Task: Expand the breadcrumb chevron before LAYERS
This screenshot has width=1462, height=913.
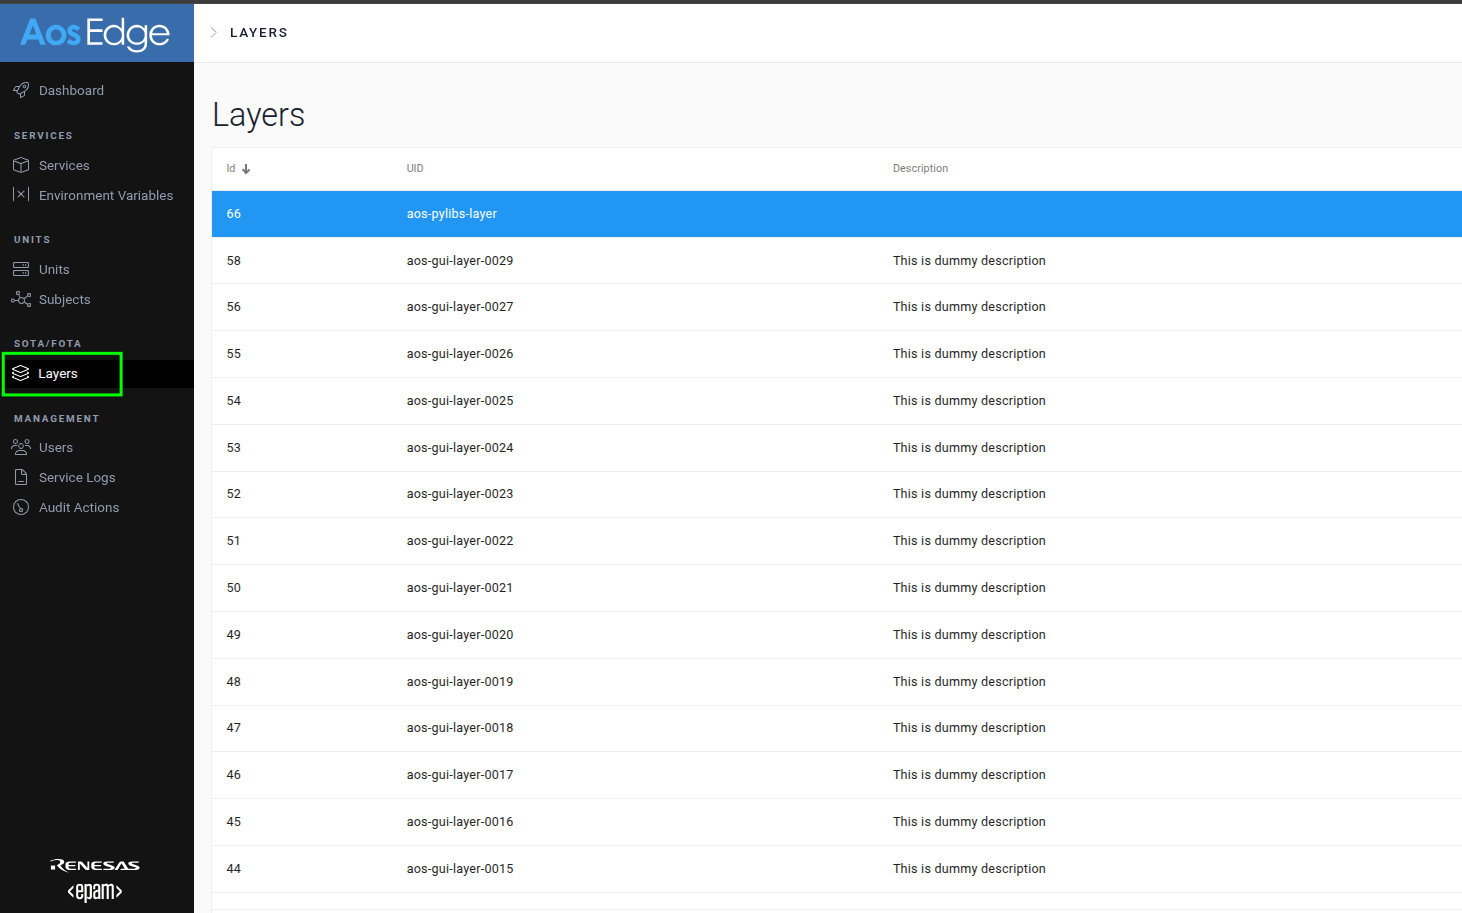Action: (x=213, y=31)
